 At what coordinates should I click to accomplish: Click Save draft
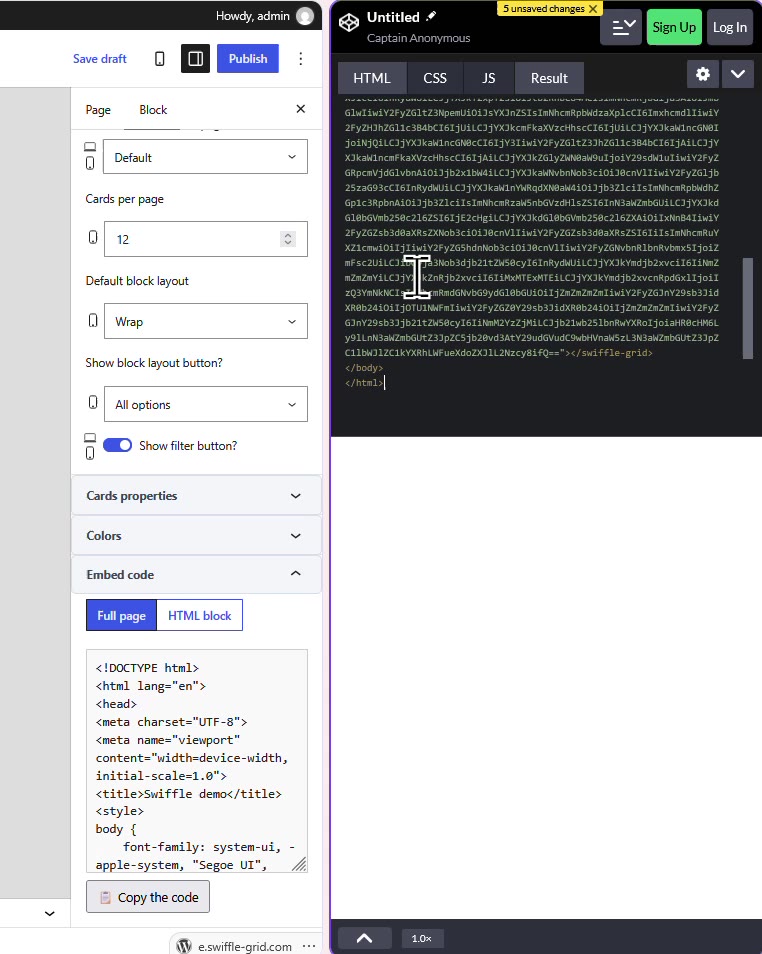[x=100, y=59]
